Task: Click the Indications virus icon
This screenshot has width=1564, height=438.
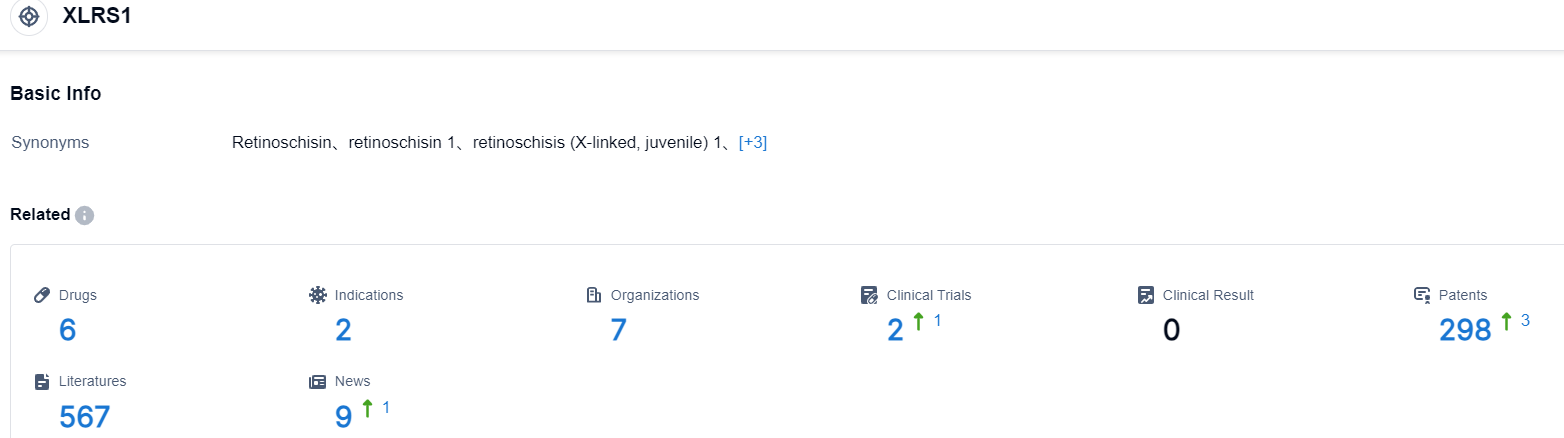Action: click(318, 295)
